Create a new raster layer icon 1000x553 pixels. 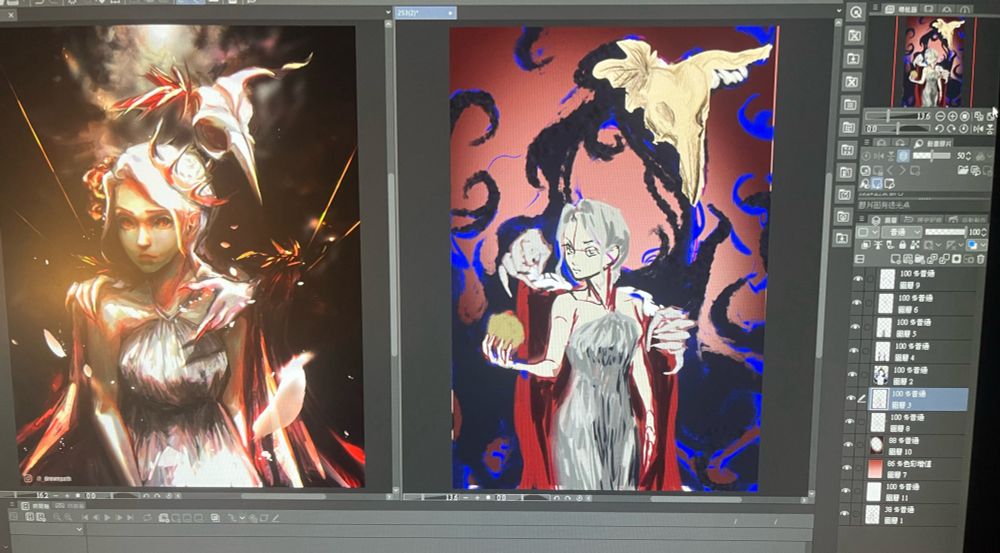coord(895,259)
